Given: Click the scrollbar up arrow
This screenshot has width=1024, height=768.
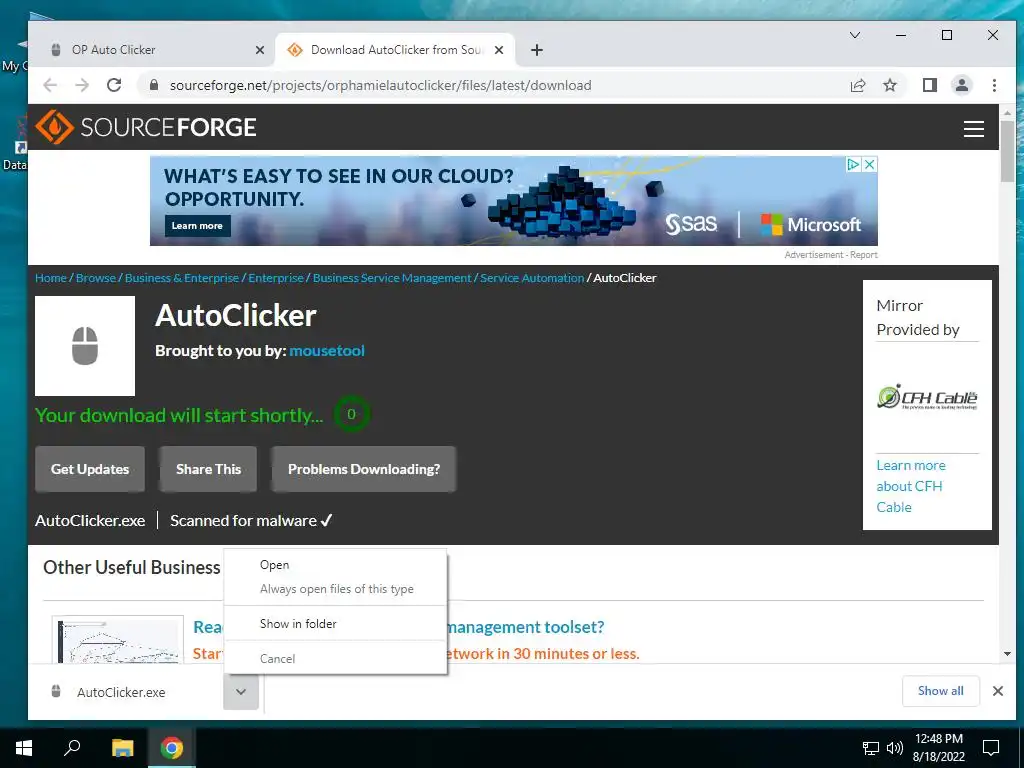Looking at the screenshot, I should 1007,113.
